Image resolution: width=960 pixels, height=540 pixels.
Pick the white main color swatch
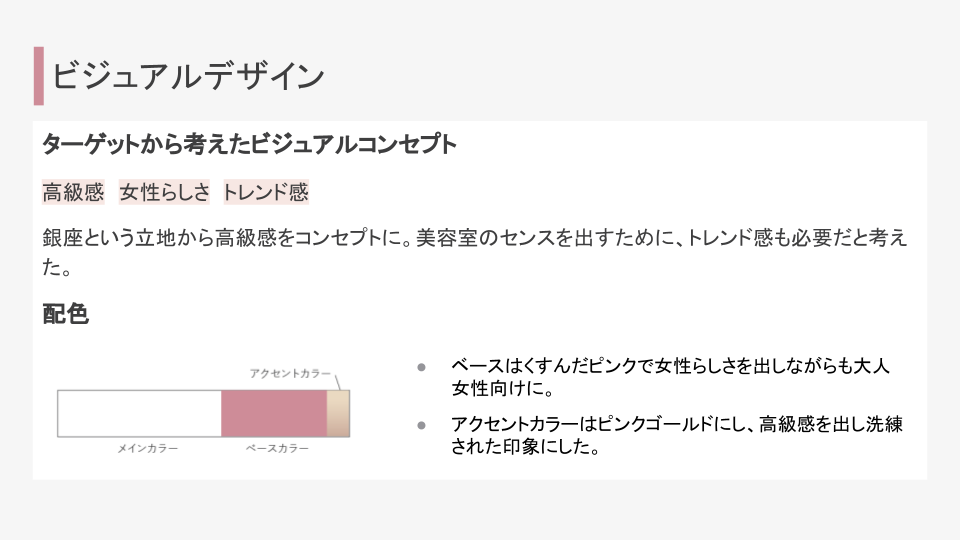click(139, 413)
